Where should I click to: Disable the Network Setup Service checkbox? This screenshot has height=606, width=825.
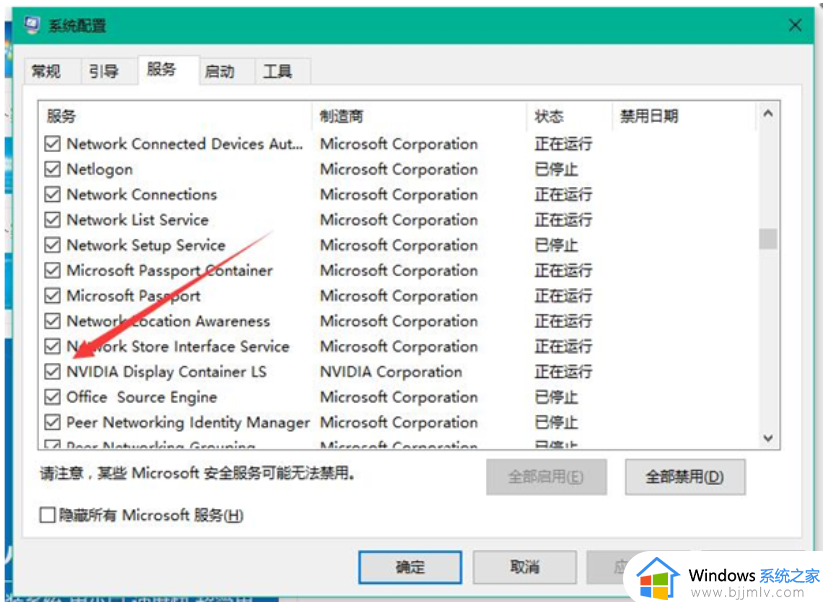point(52,245)
